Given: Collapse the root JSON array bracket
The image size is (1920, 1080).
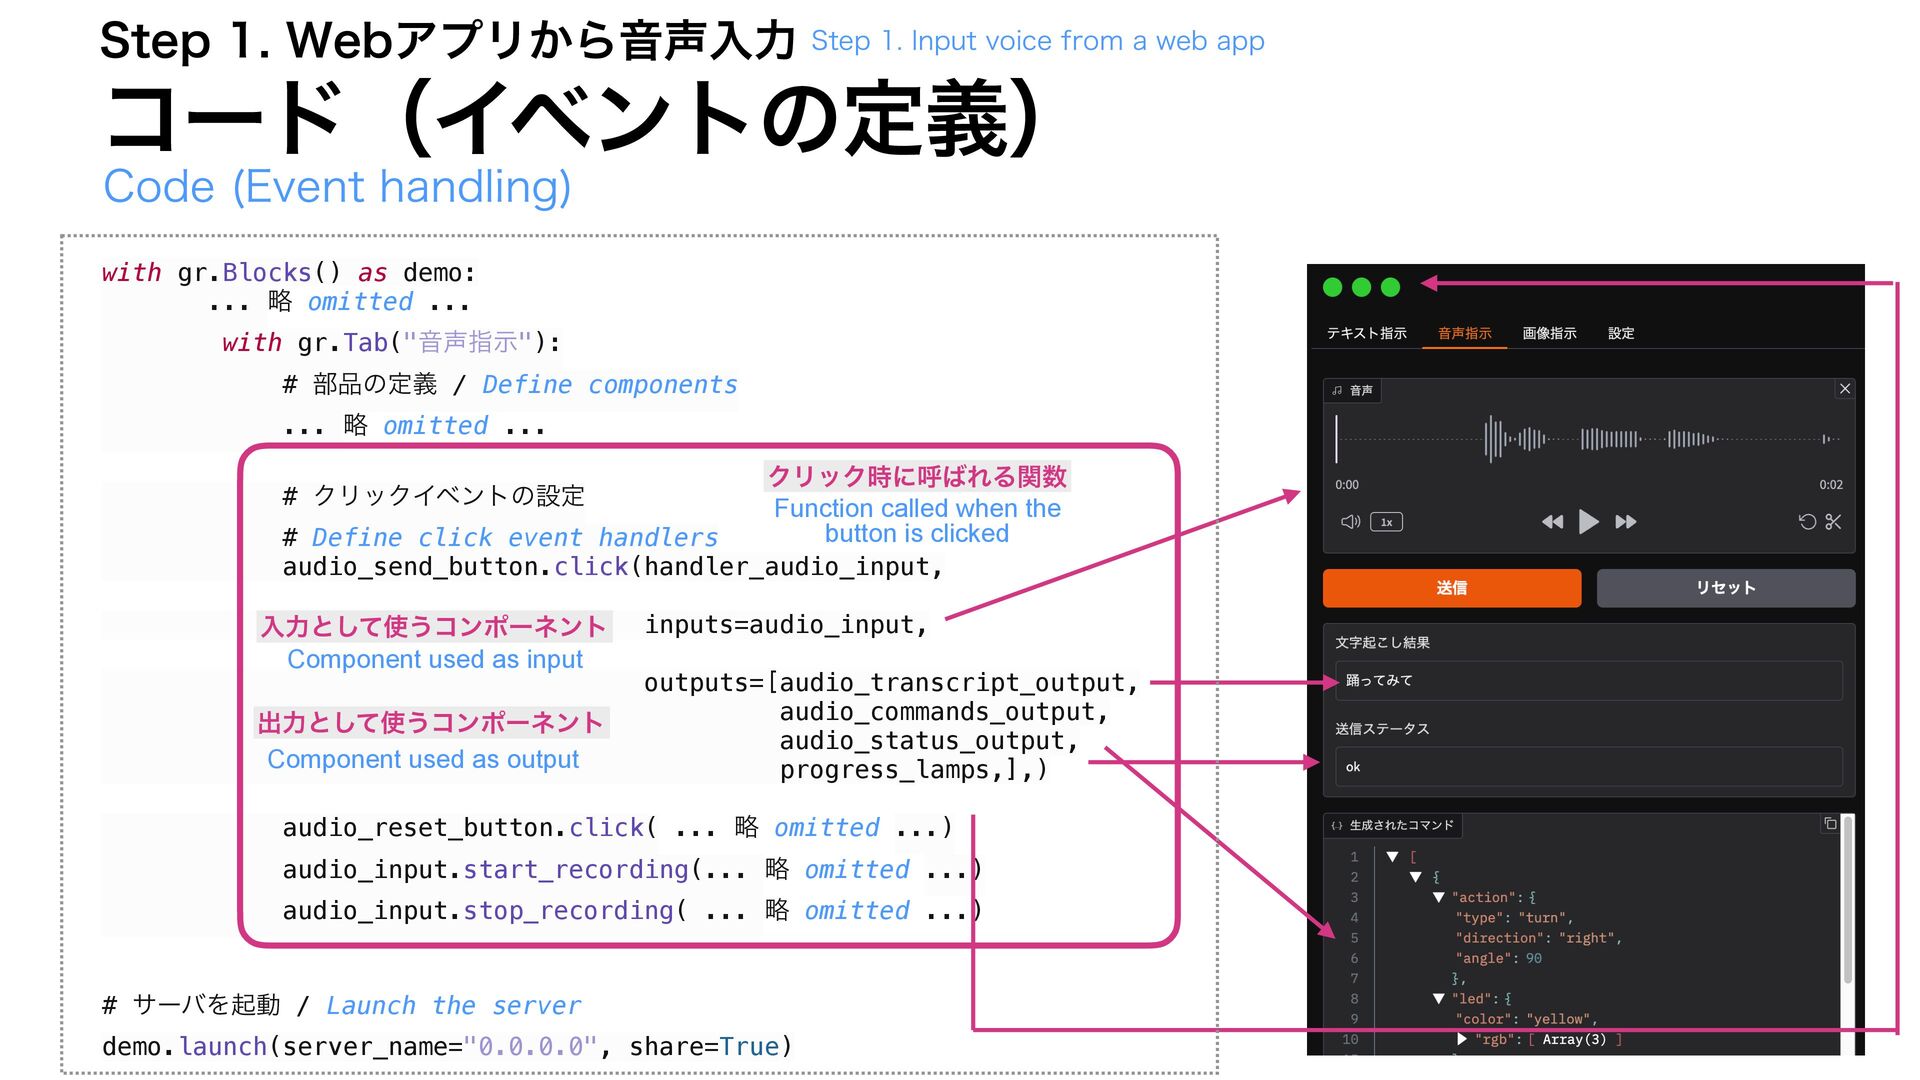Looking at the screenshot, I should pos(1392,857).
